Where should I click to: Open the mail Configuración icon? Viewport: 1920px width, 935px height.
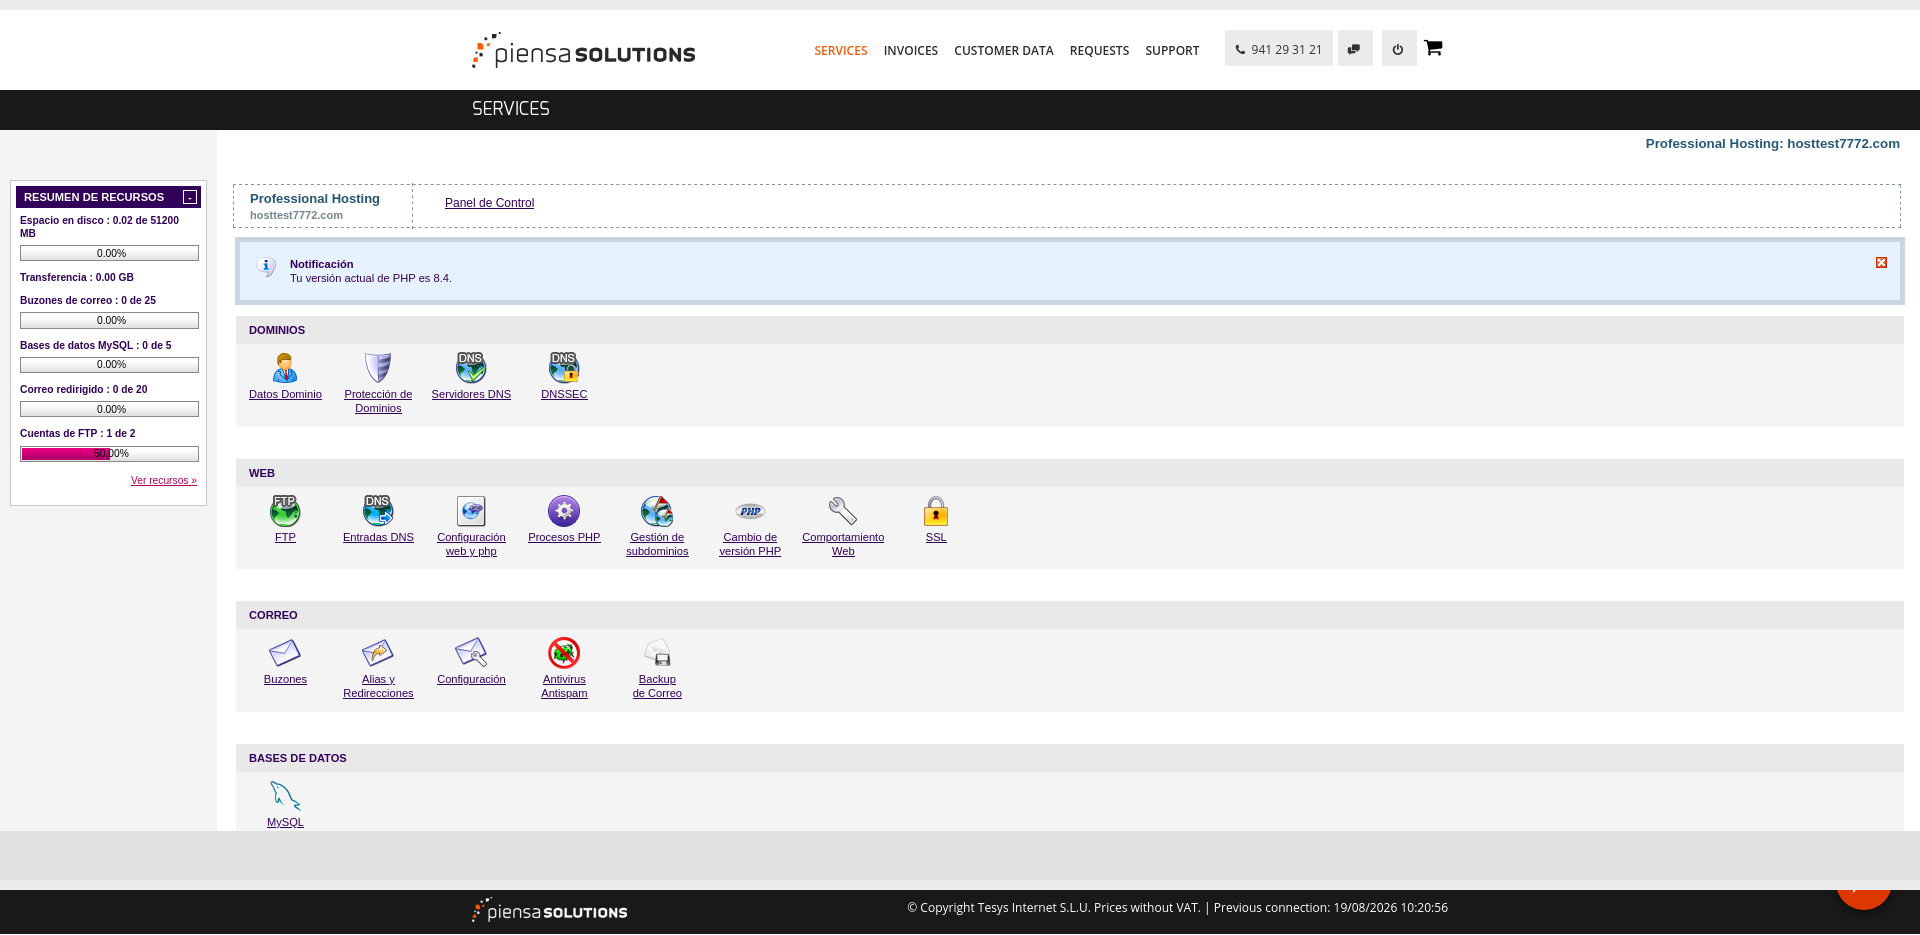pyautogui.click(x=471, y=653)
